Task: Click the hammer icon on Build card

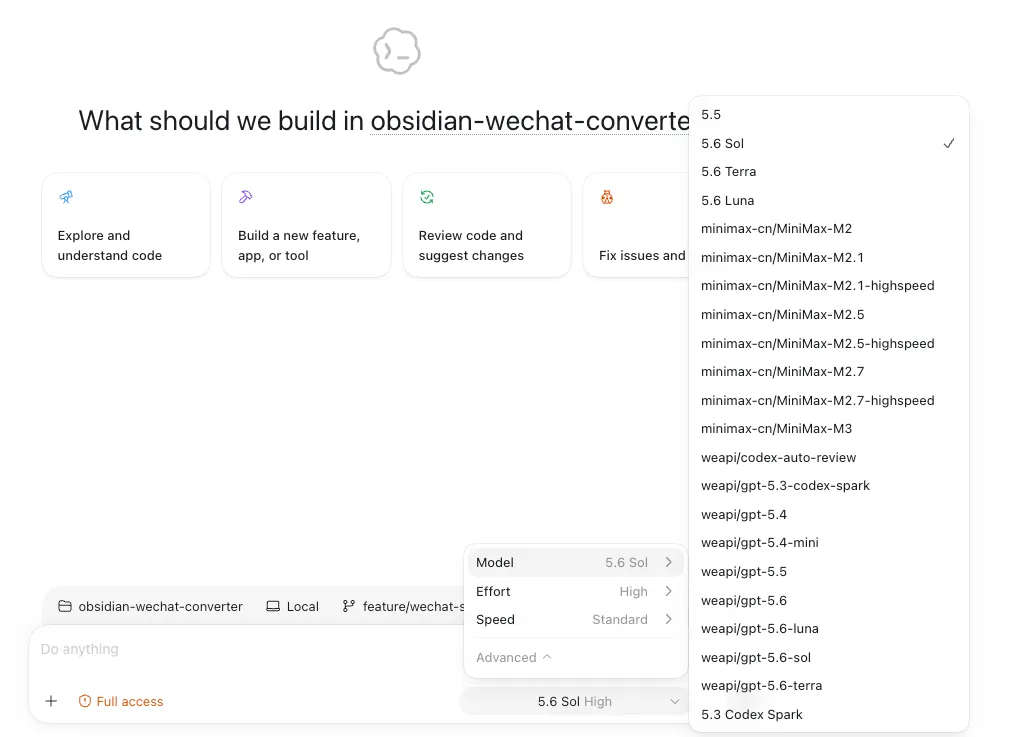Action: click(246, 197)
